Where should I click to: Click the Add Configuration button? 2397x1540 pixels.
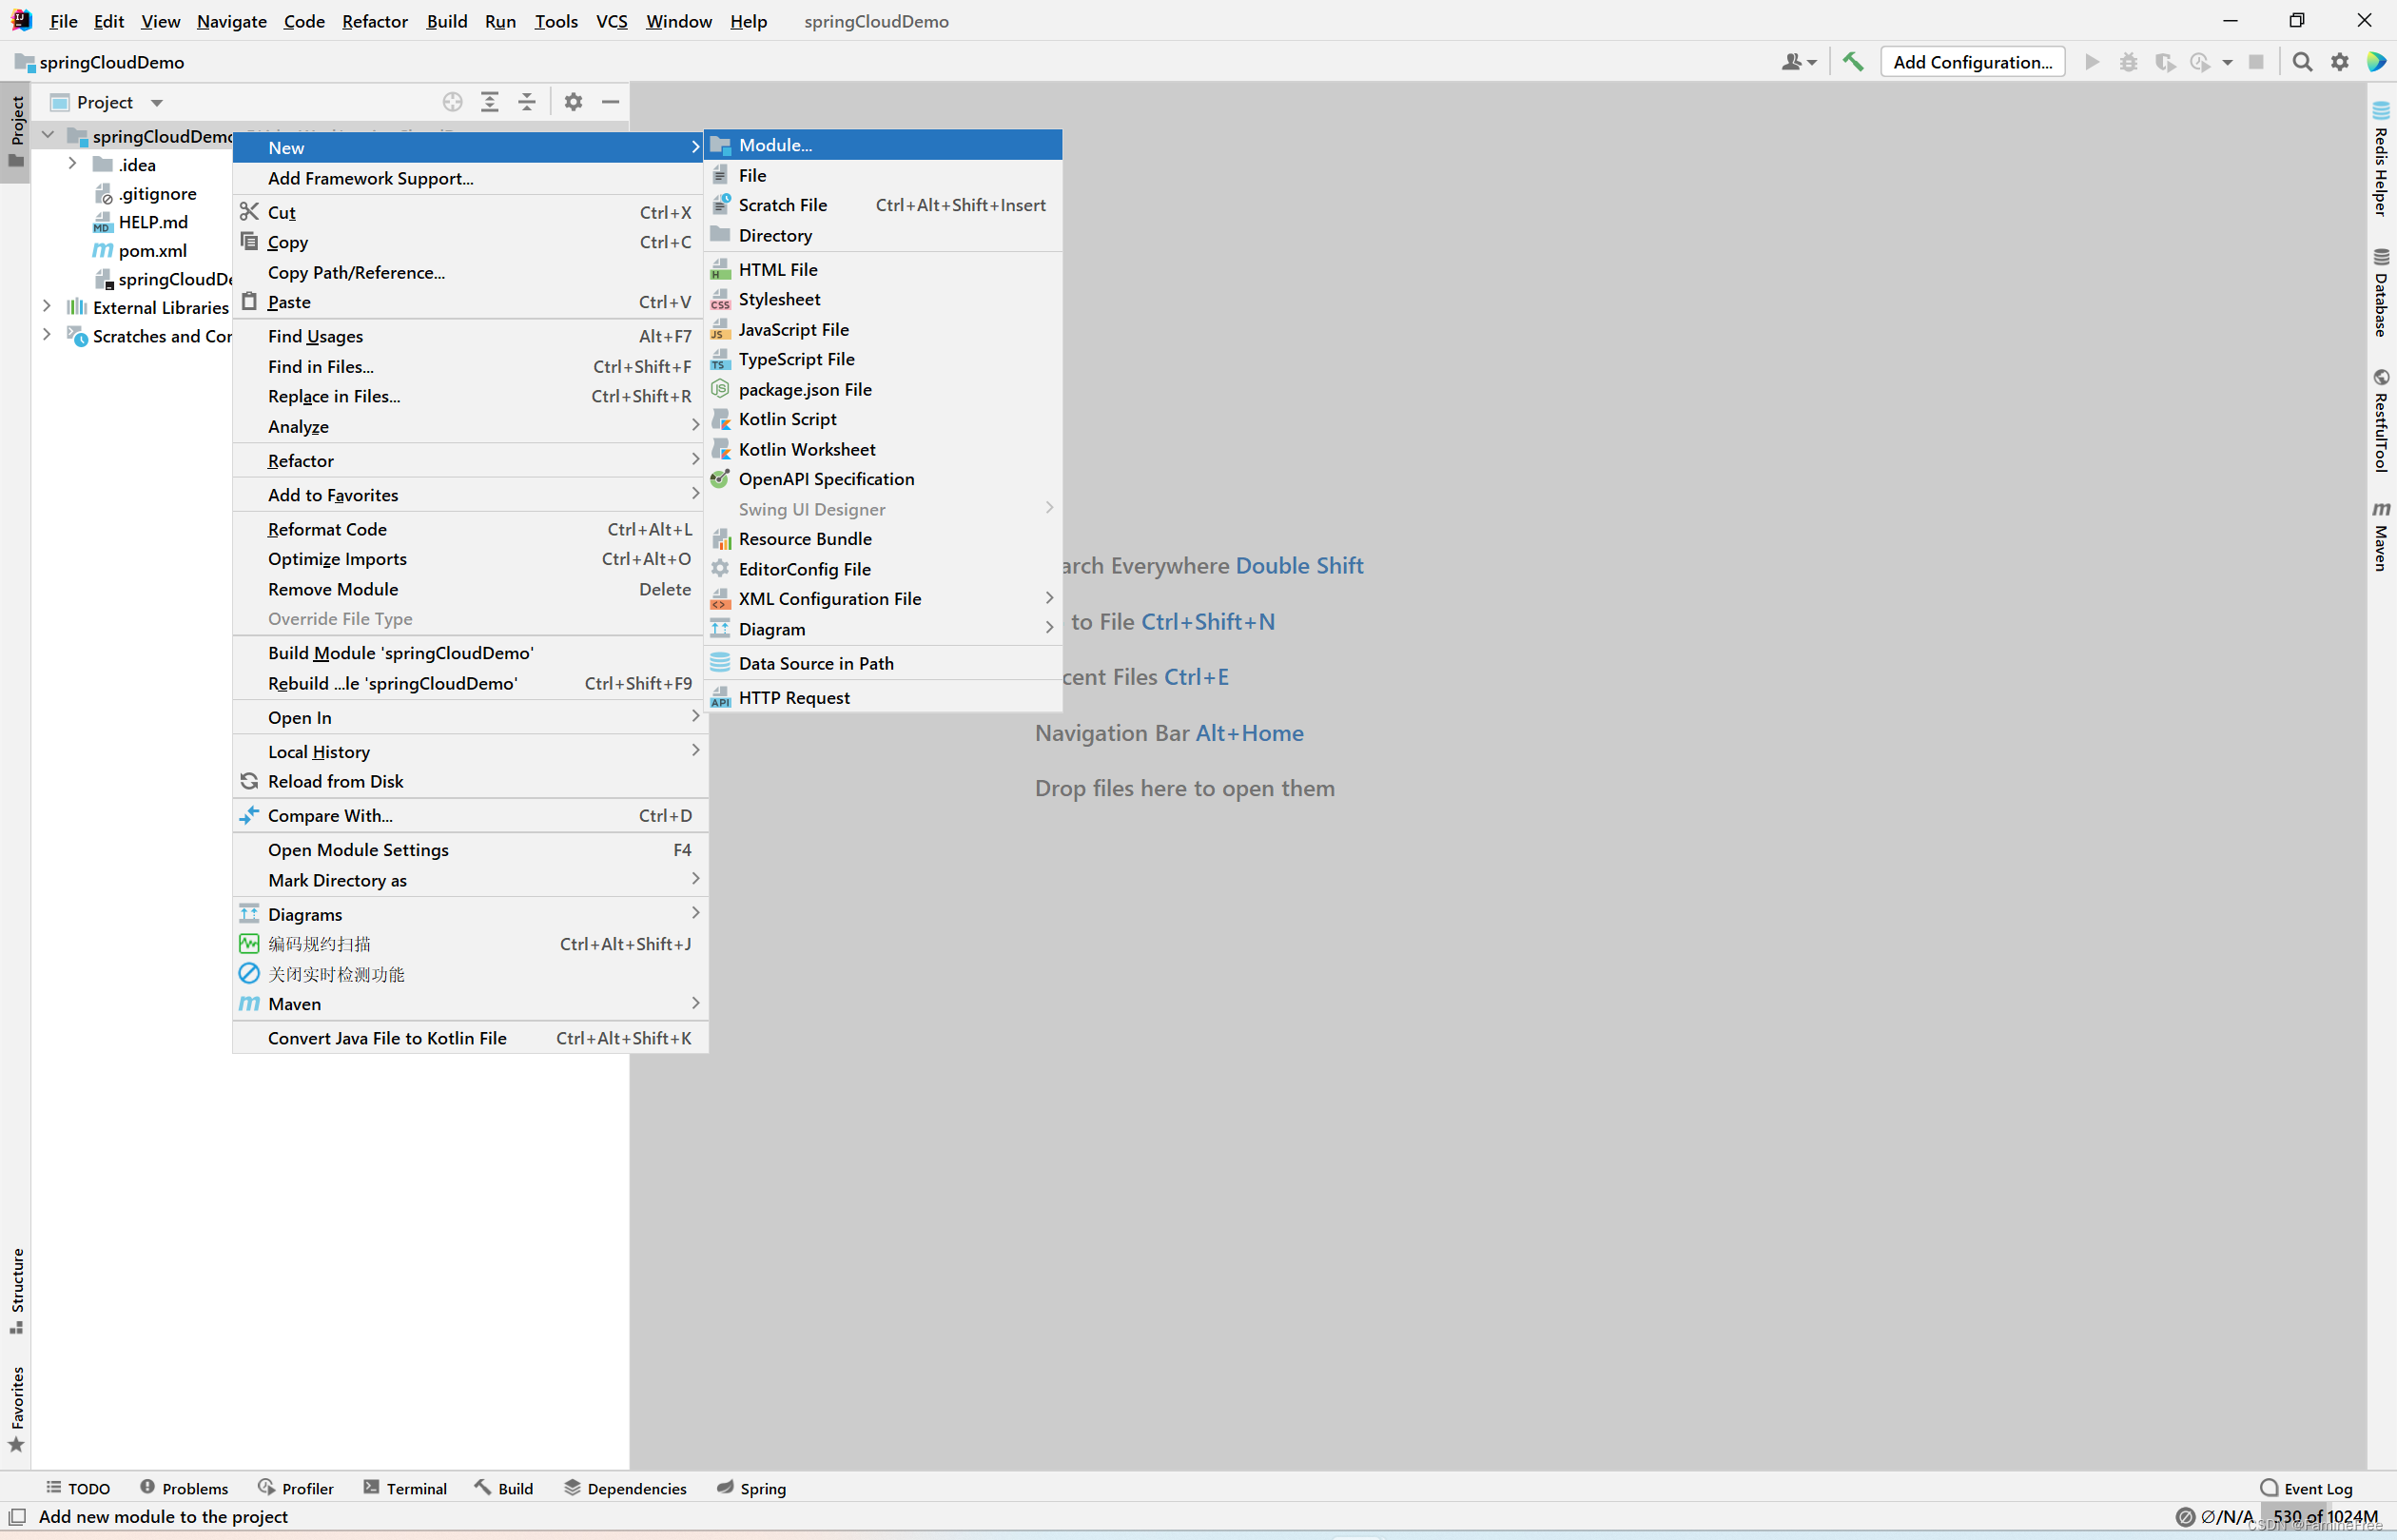(x=1970, y=61)
